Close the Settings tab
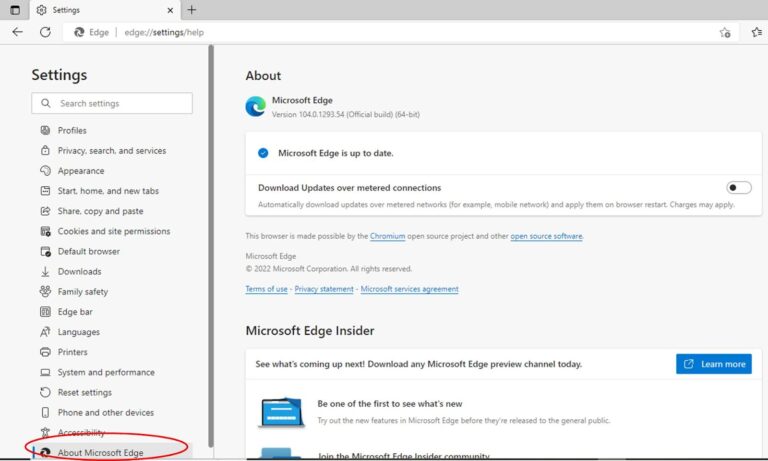Screen dimensions: 768x461 [170, 10]
